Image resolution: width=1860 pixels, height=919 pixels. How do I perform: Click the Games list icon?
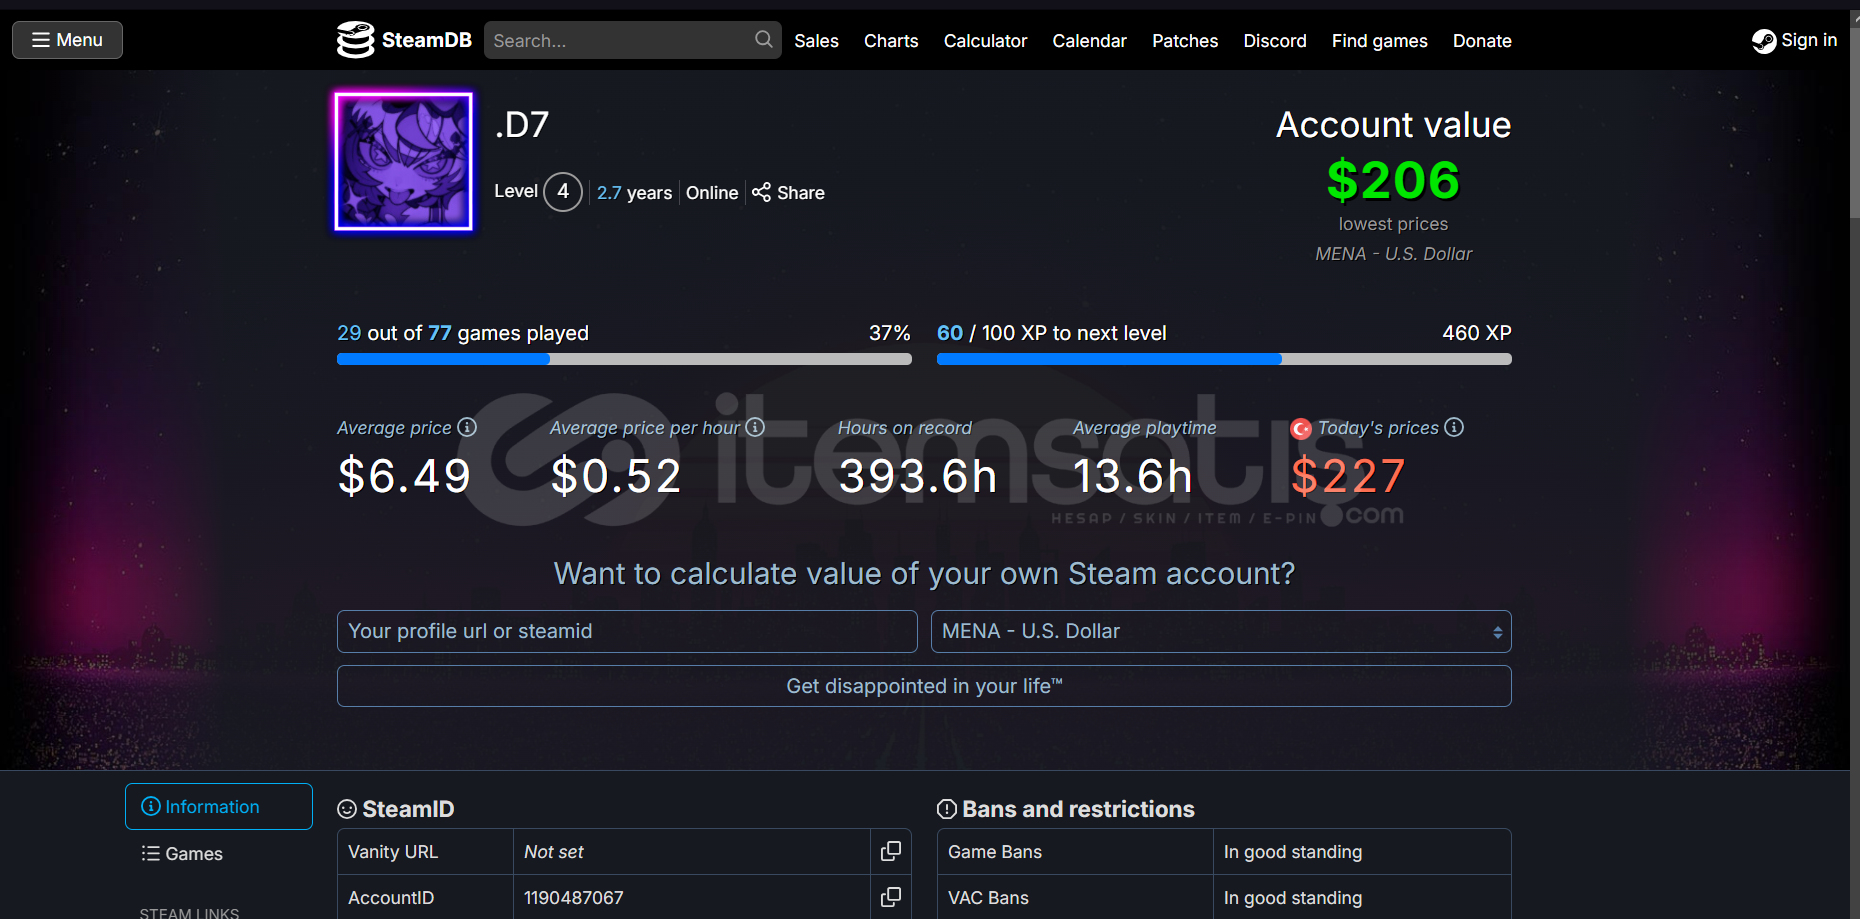click(x=151, y=853)
